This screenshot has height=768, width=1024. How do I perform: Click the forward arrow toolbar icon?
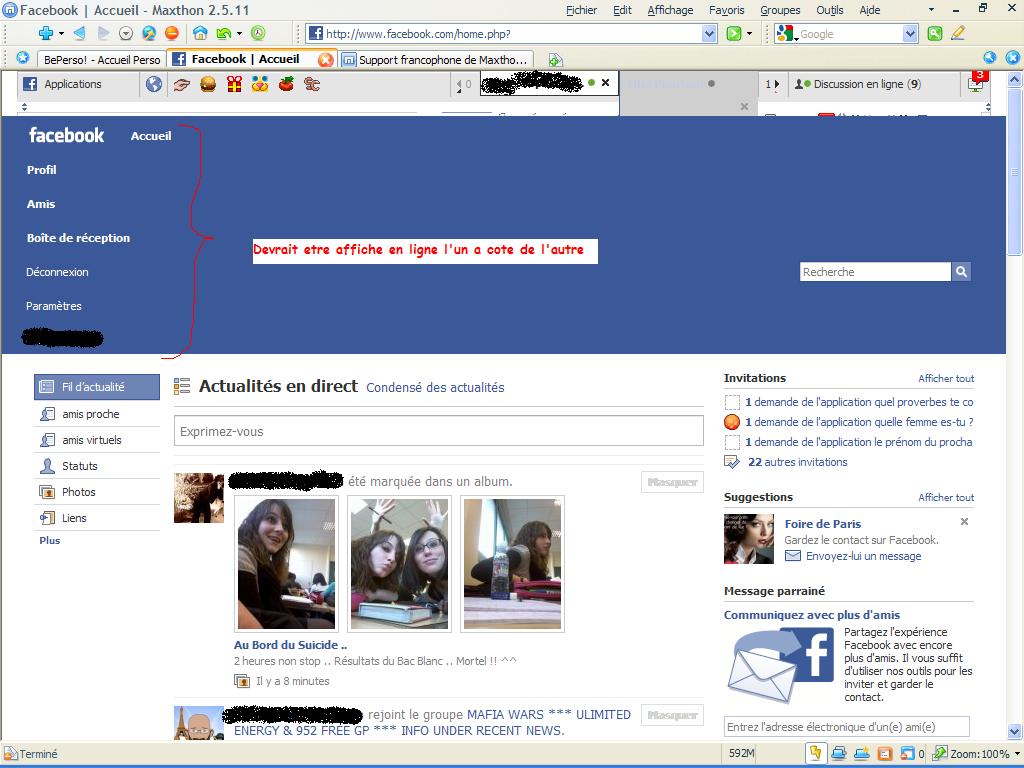103,33
